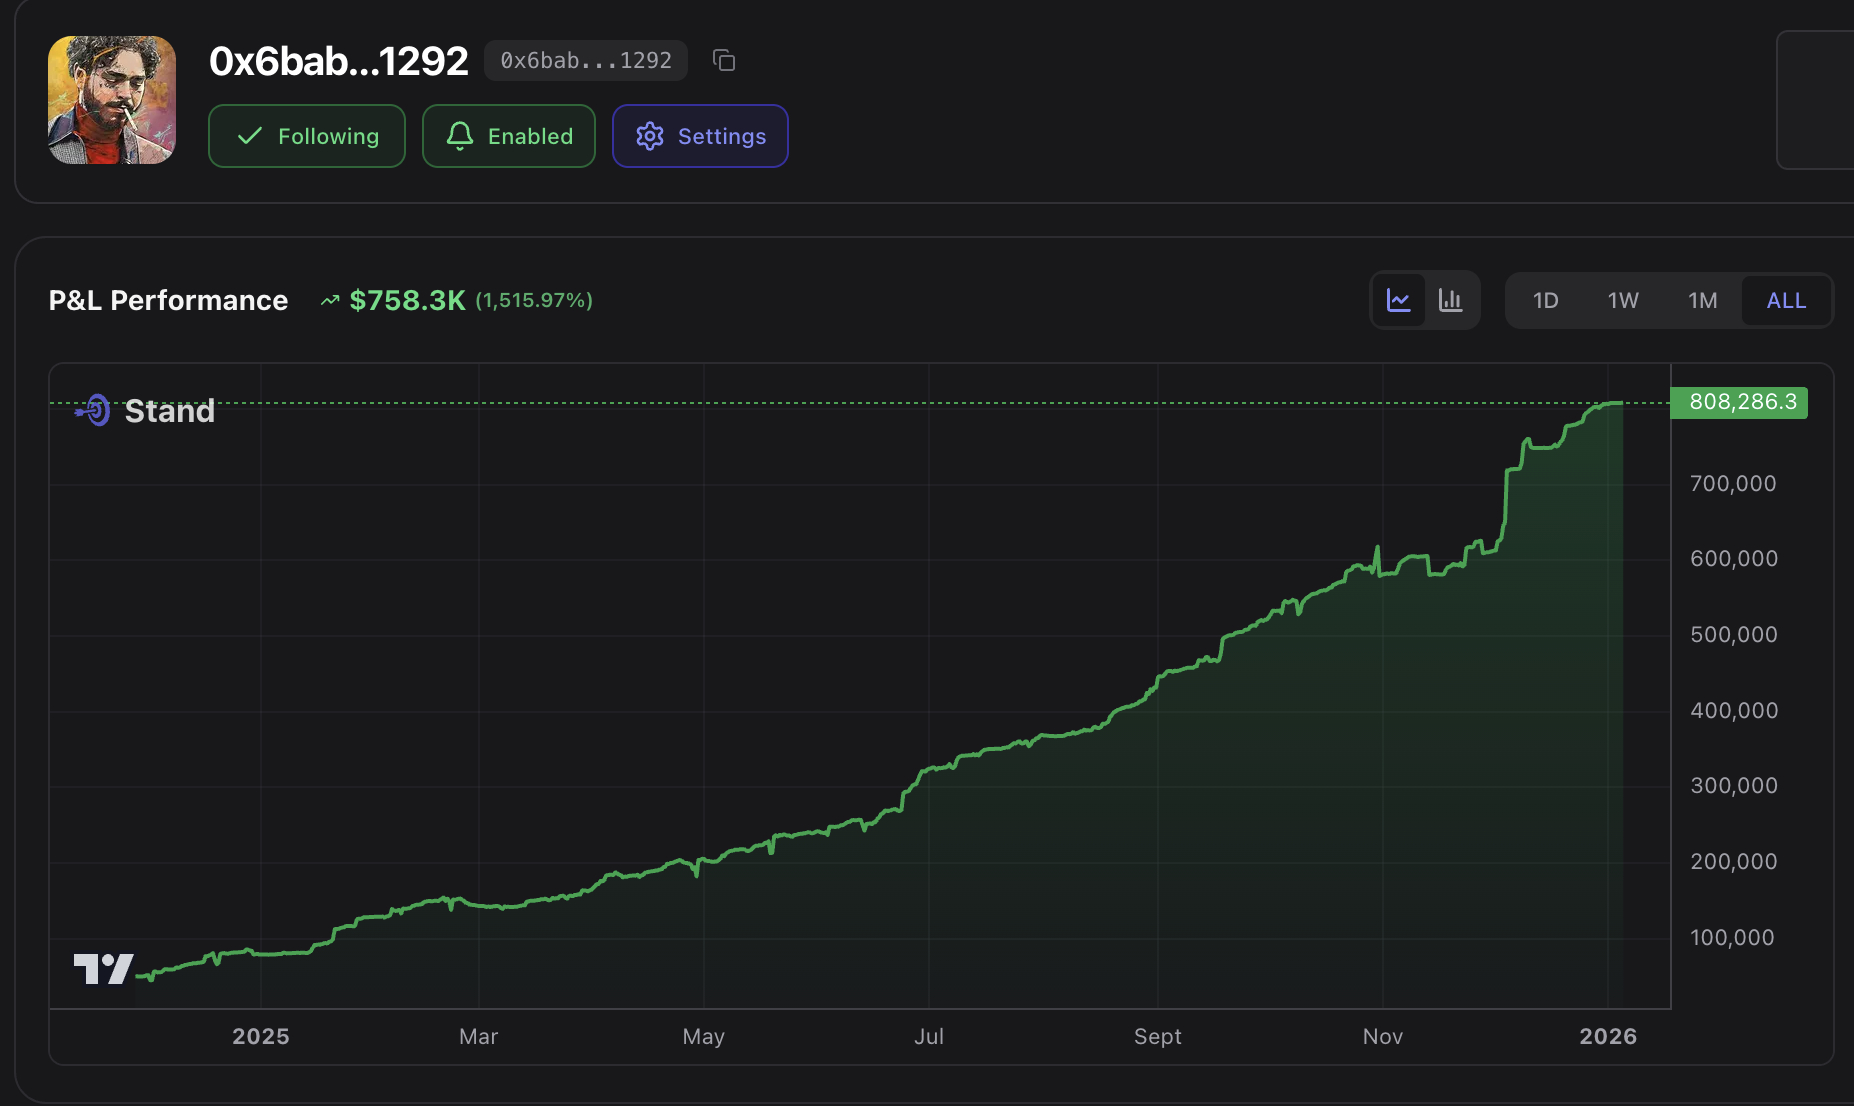Select the 1M time range
The height and width of the screenshot is (1106, 1854).
(1702, 301)
